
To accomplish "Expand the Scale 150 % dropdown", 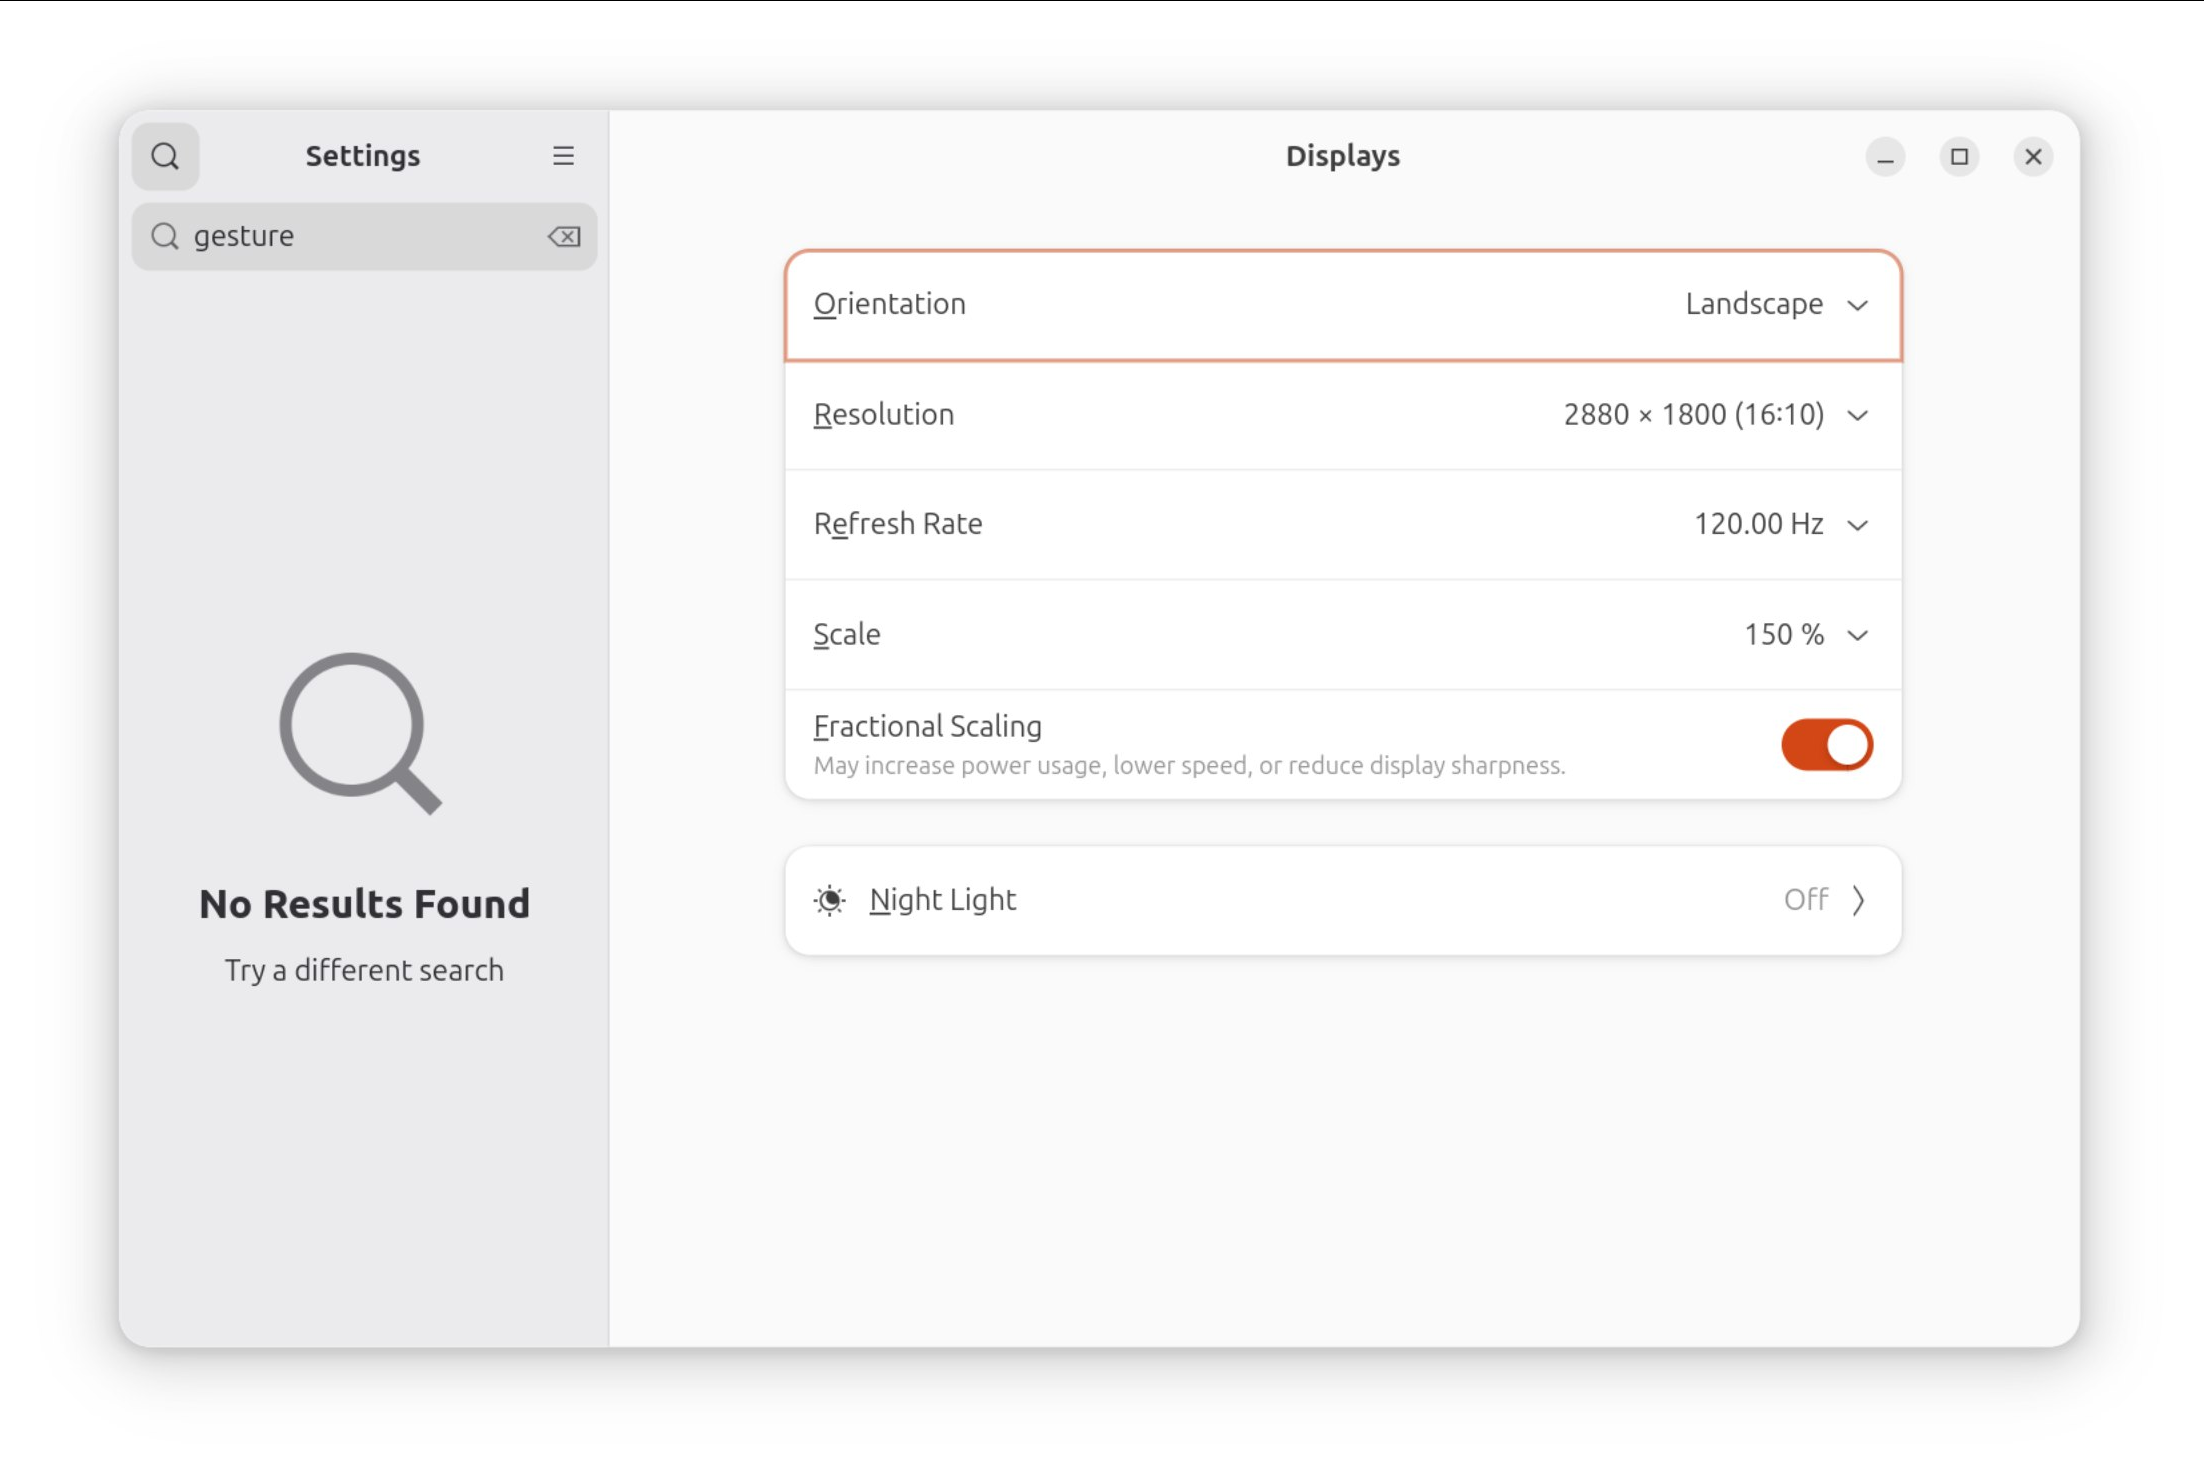I will [x=1805, y=635].
